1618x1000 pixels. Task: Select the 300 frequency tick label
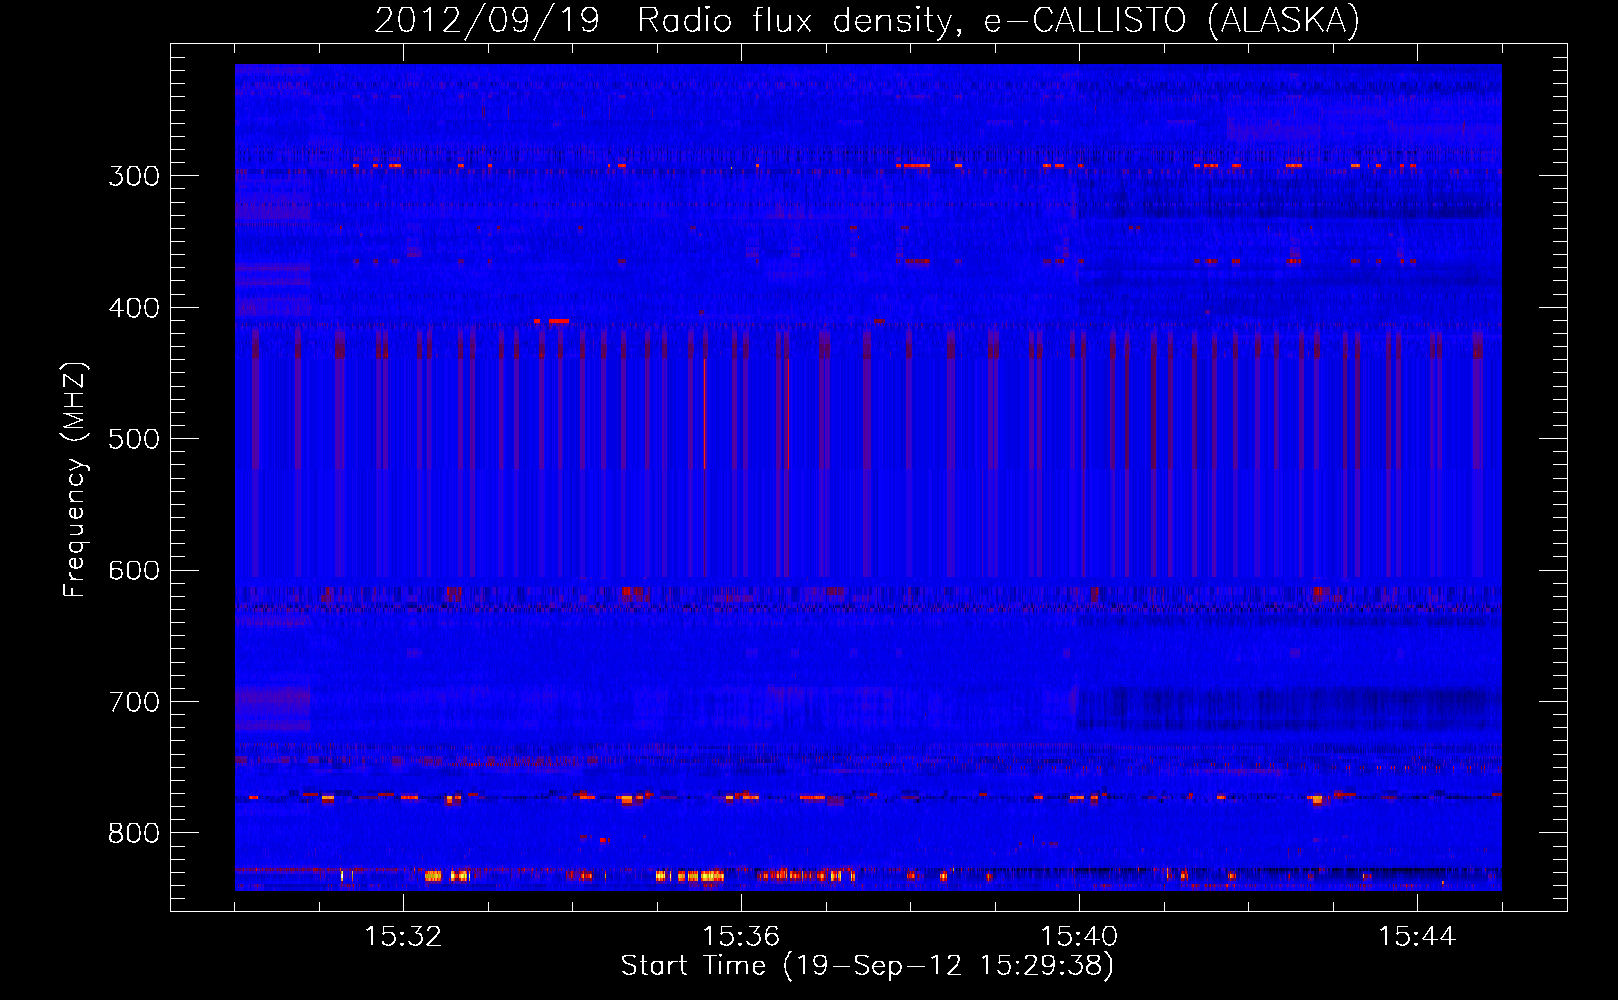tap(134, 176)
